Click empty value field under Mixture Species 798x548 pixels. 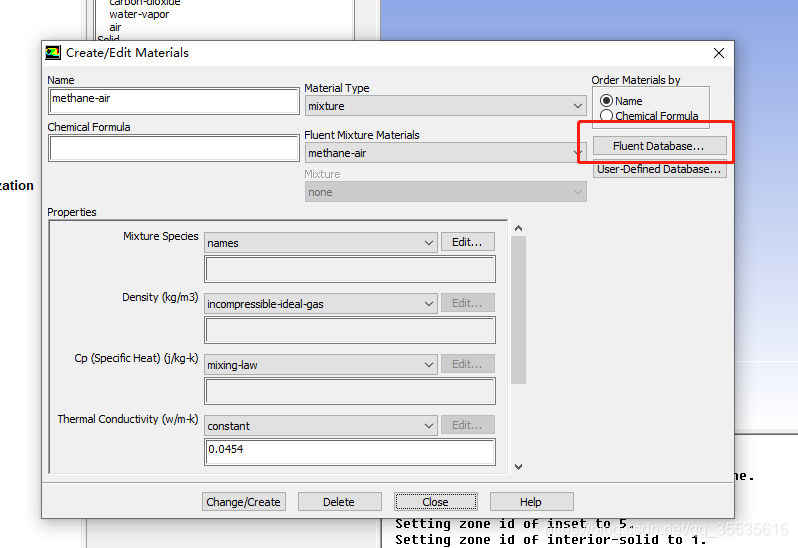[x=350, y=269]
